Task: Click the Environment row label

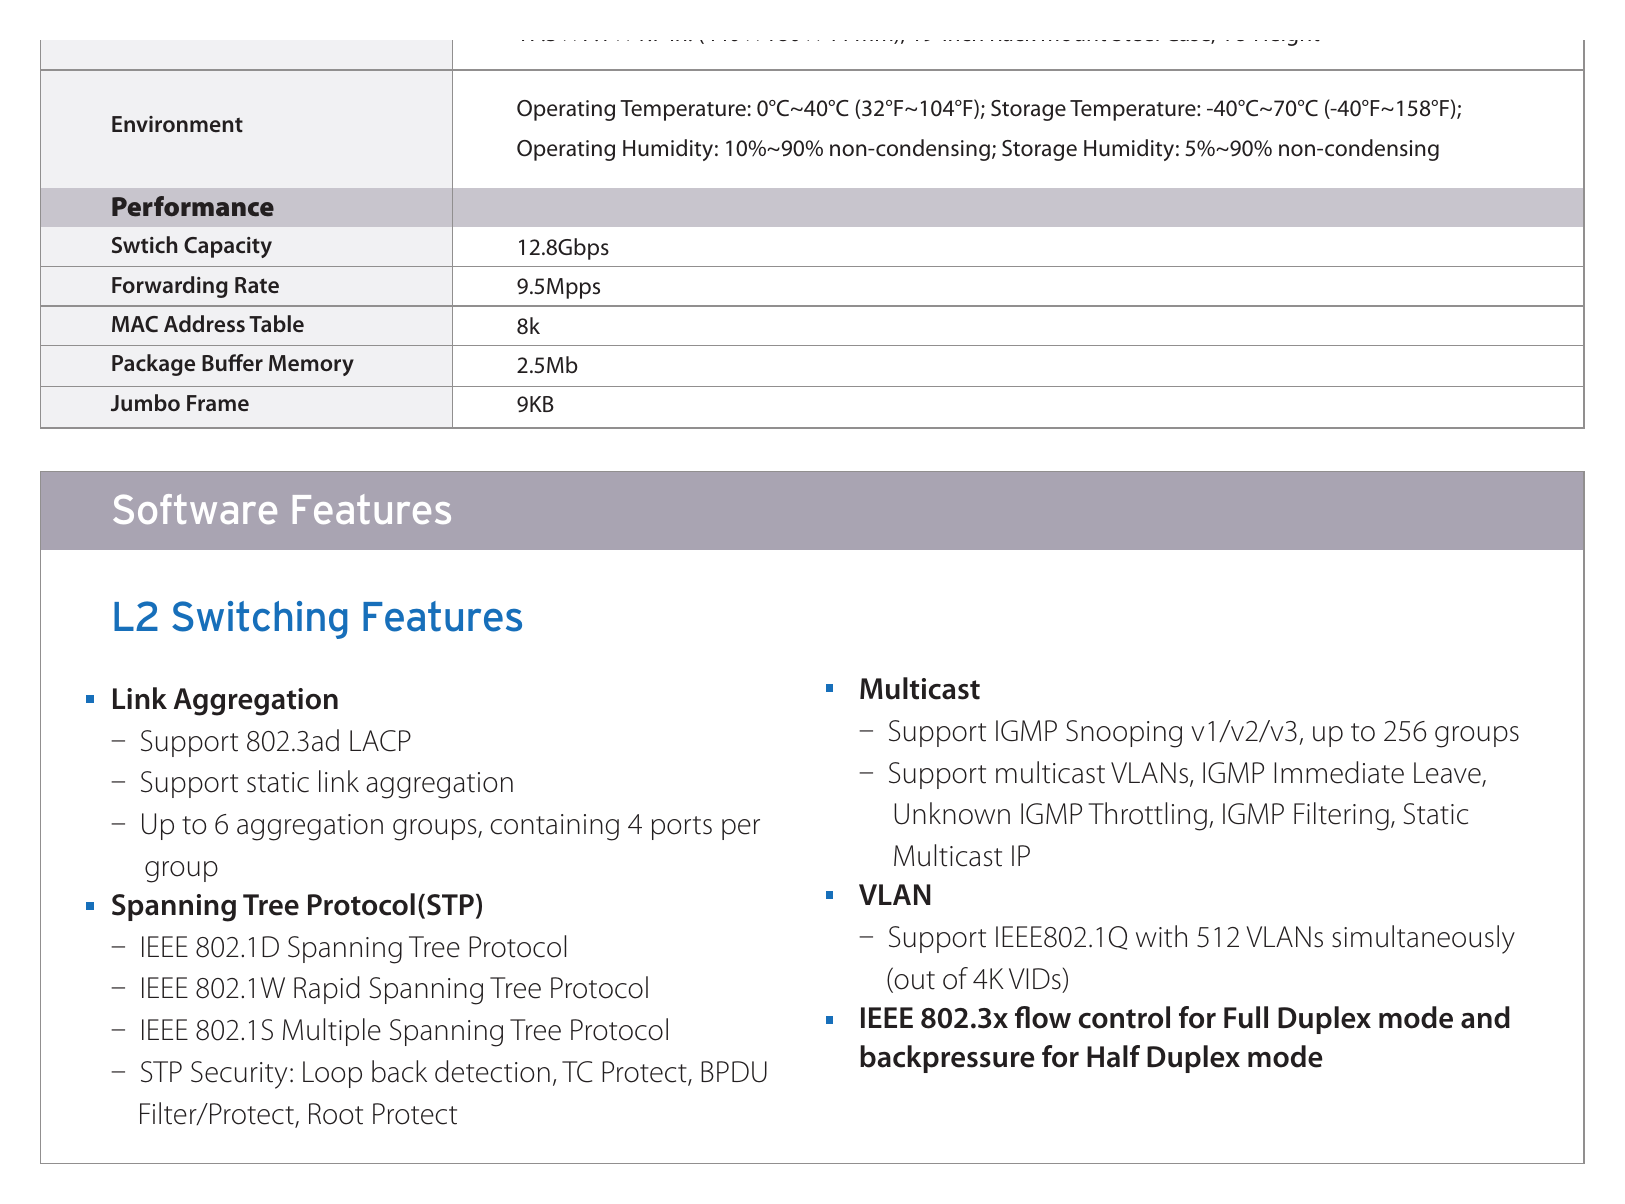Action: 177,125
